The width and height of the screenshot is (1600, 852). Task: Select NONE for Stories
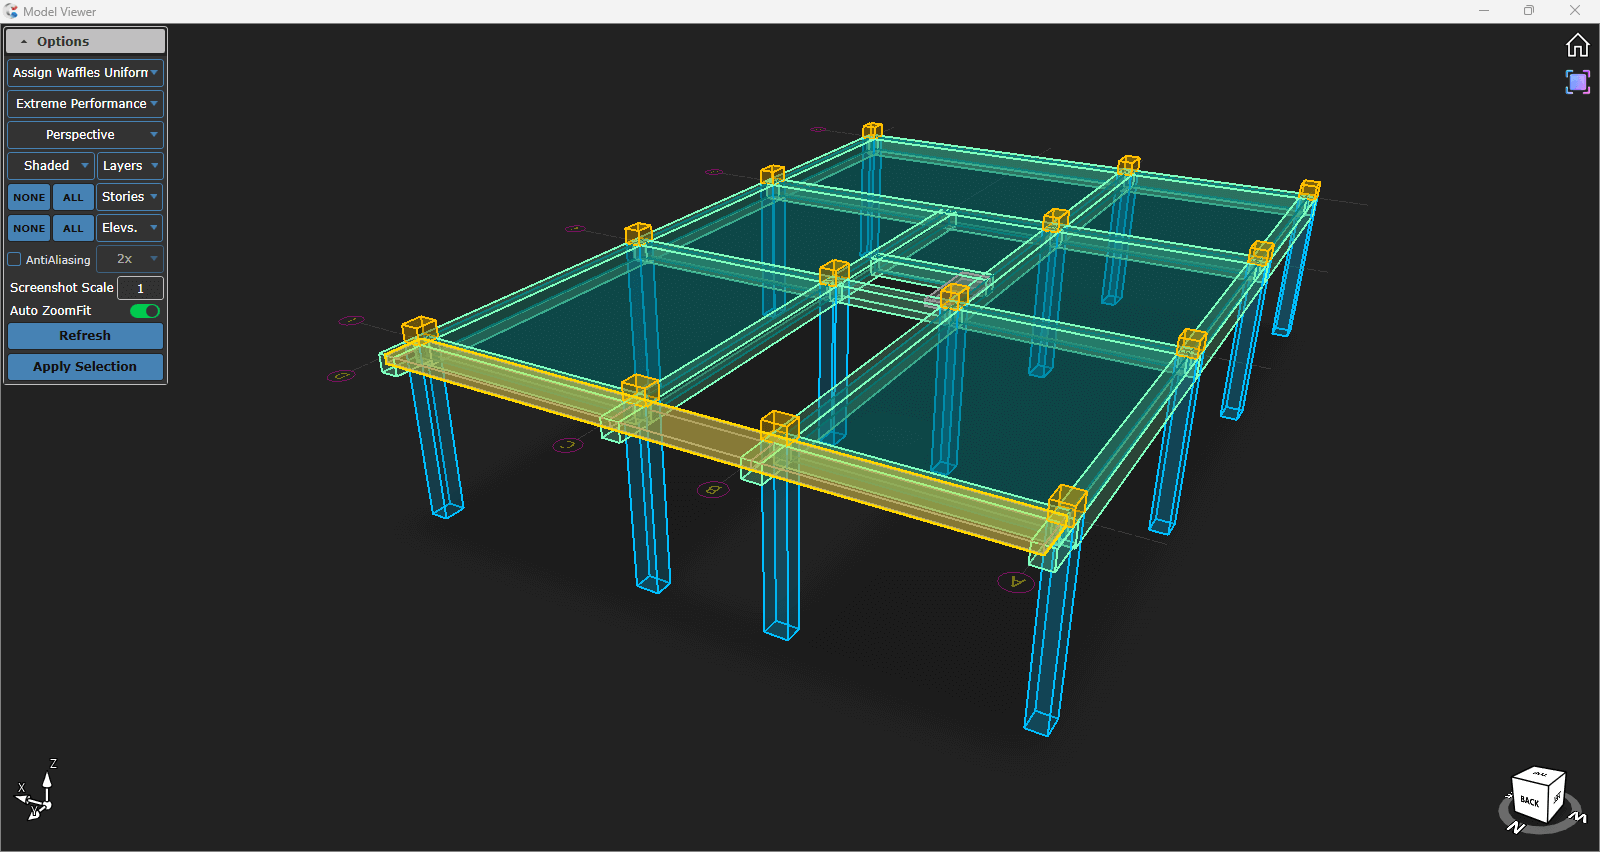coord(29,197)
